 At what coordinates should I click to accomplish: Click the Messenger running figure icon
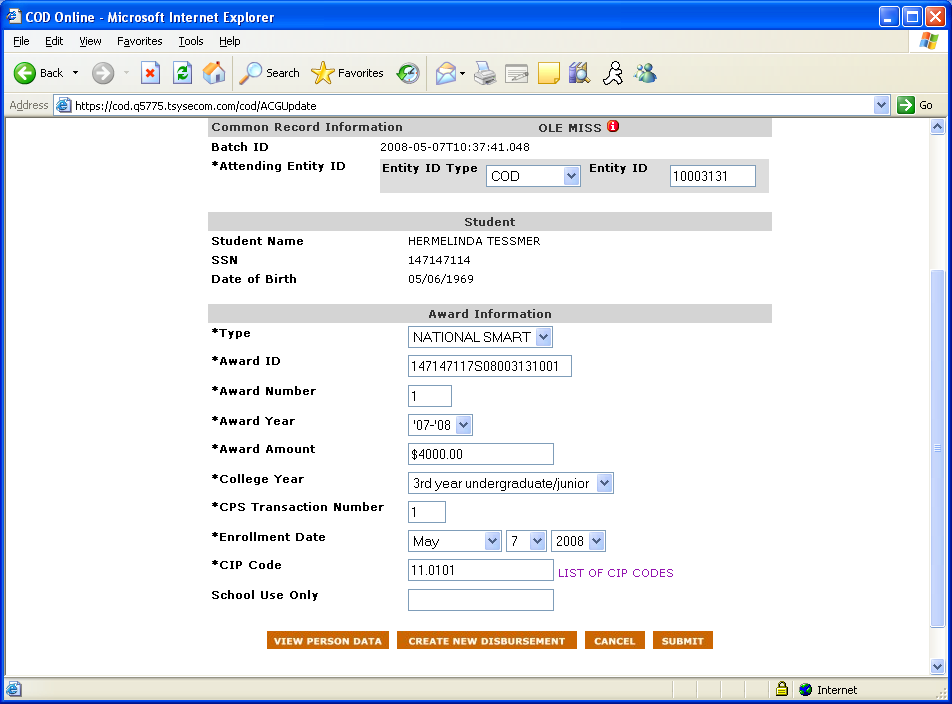tap(613, 73)
